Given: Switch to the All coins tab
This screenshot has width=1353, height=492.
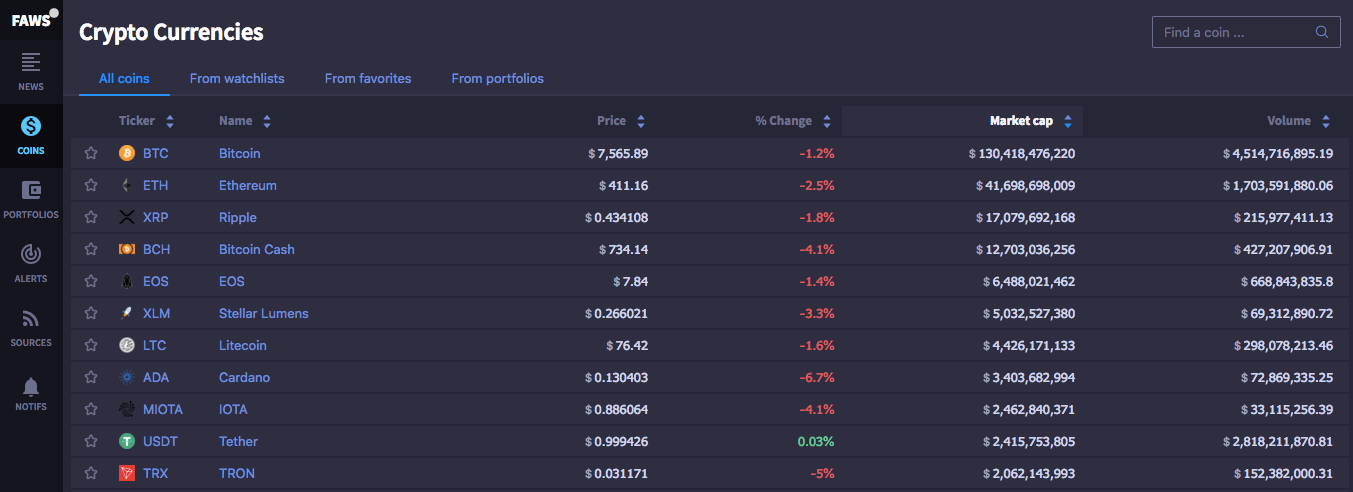Looking at the screenshot, I should tap(124, 78).
